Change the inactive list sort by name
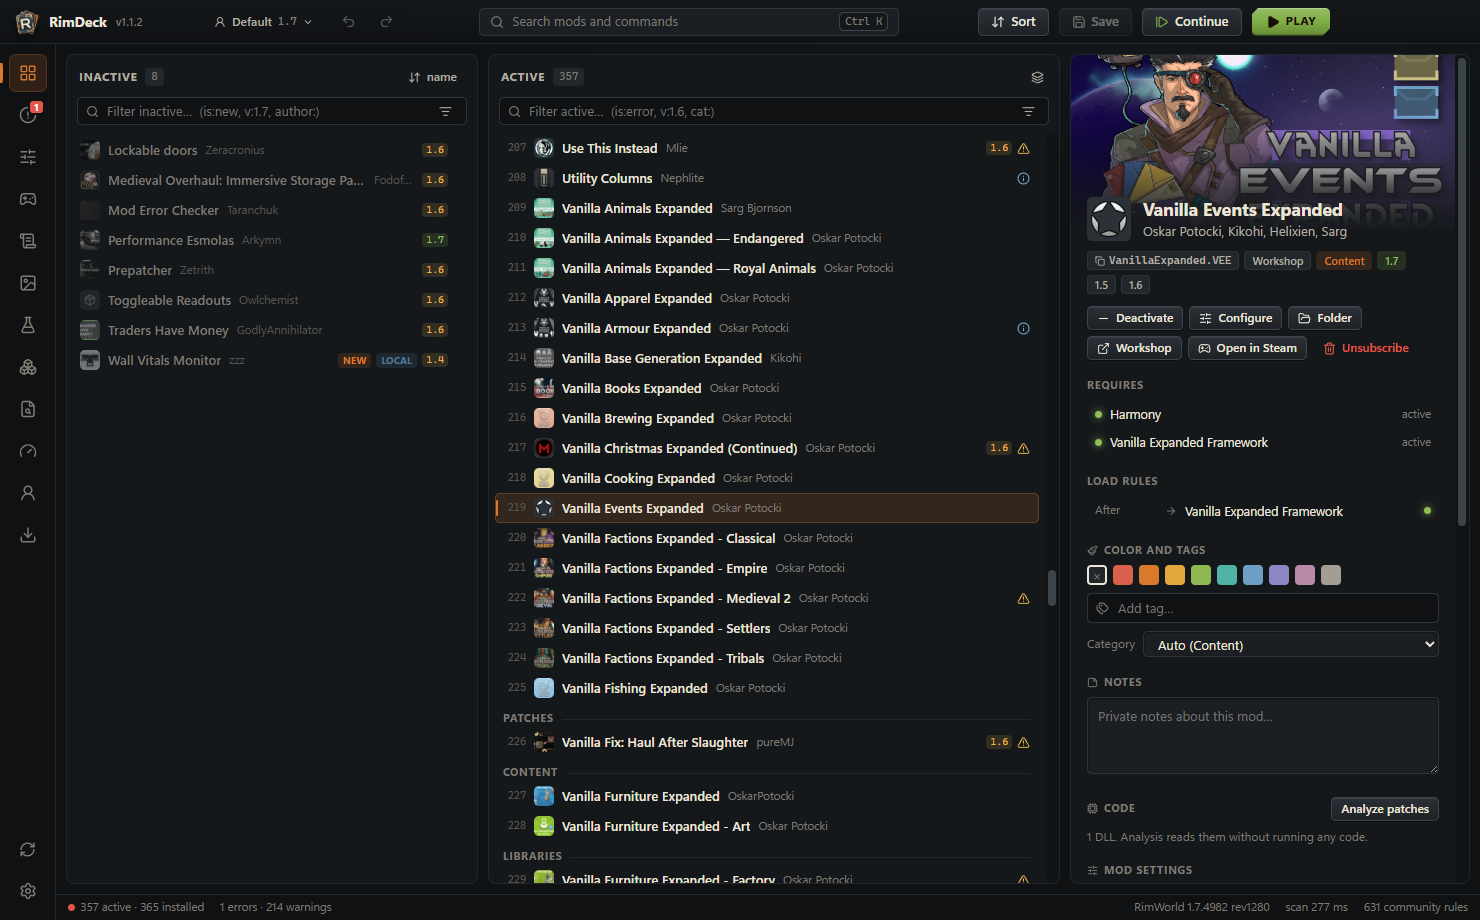This screenshot has height=920, width=1480. click(433, 77)
